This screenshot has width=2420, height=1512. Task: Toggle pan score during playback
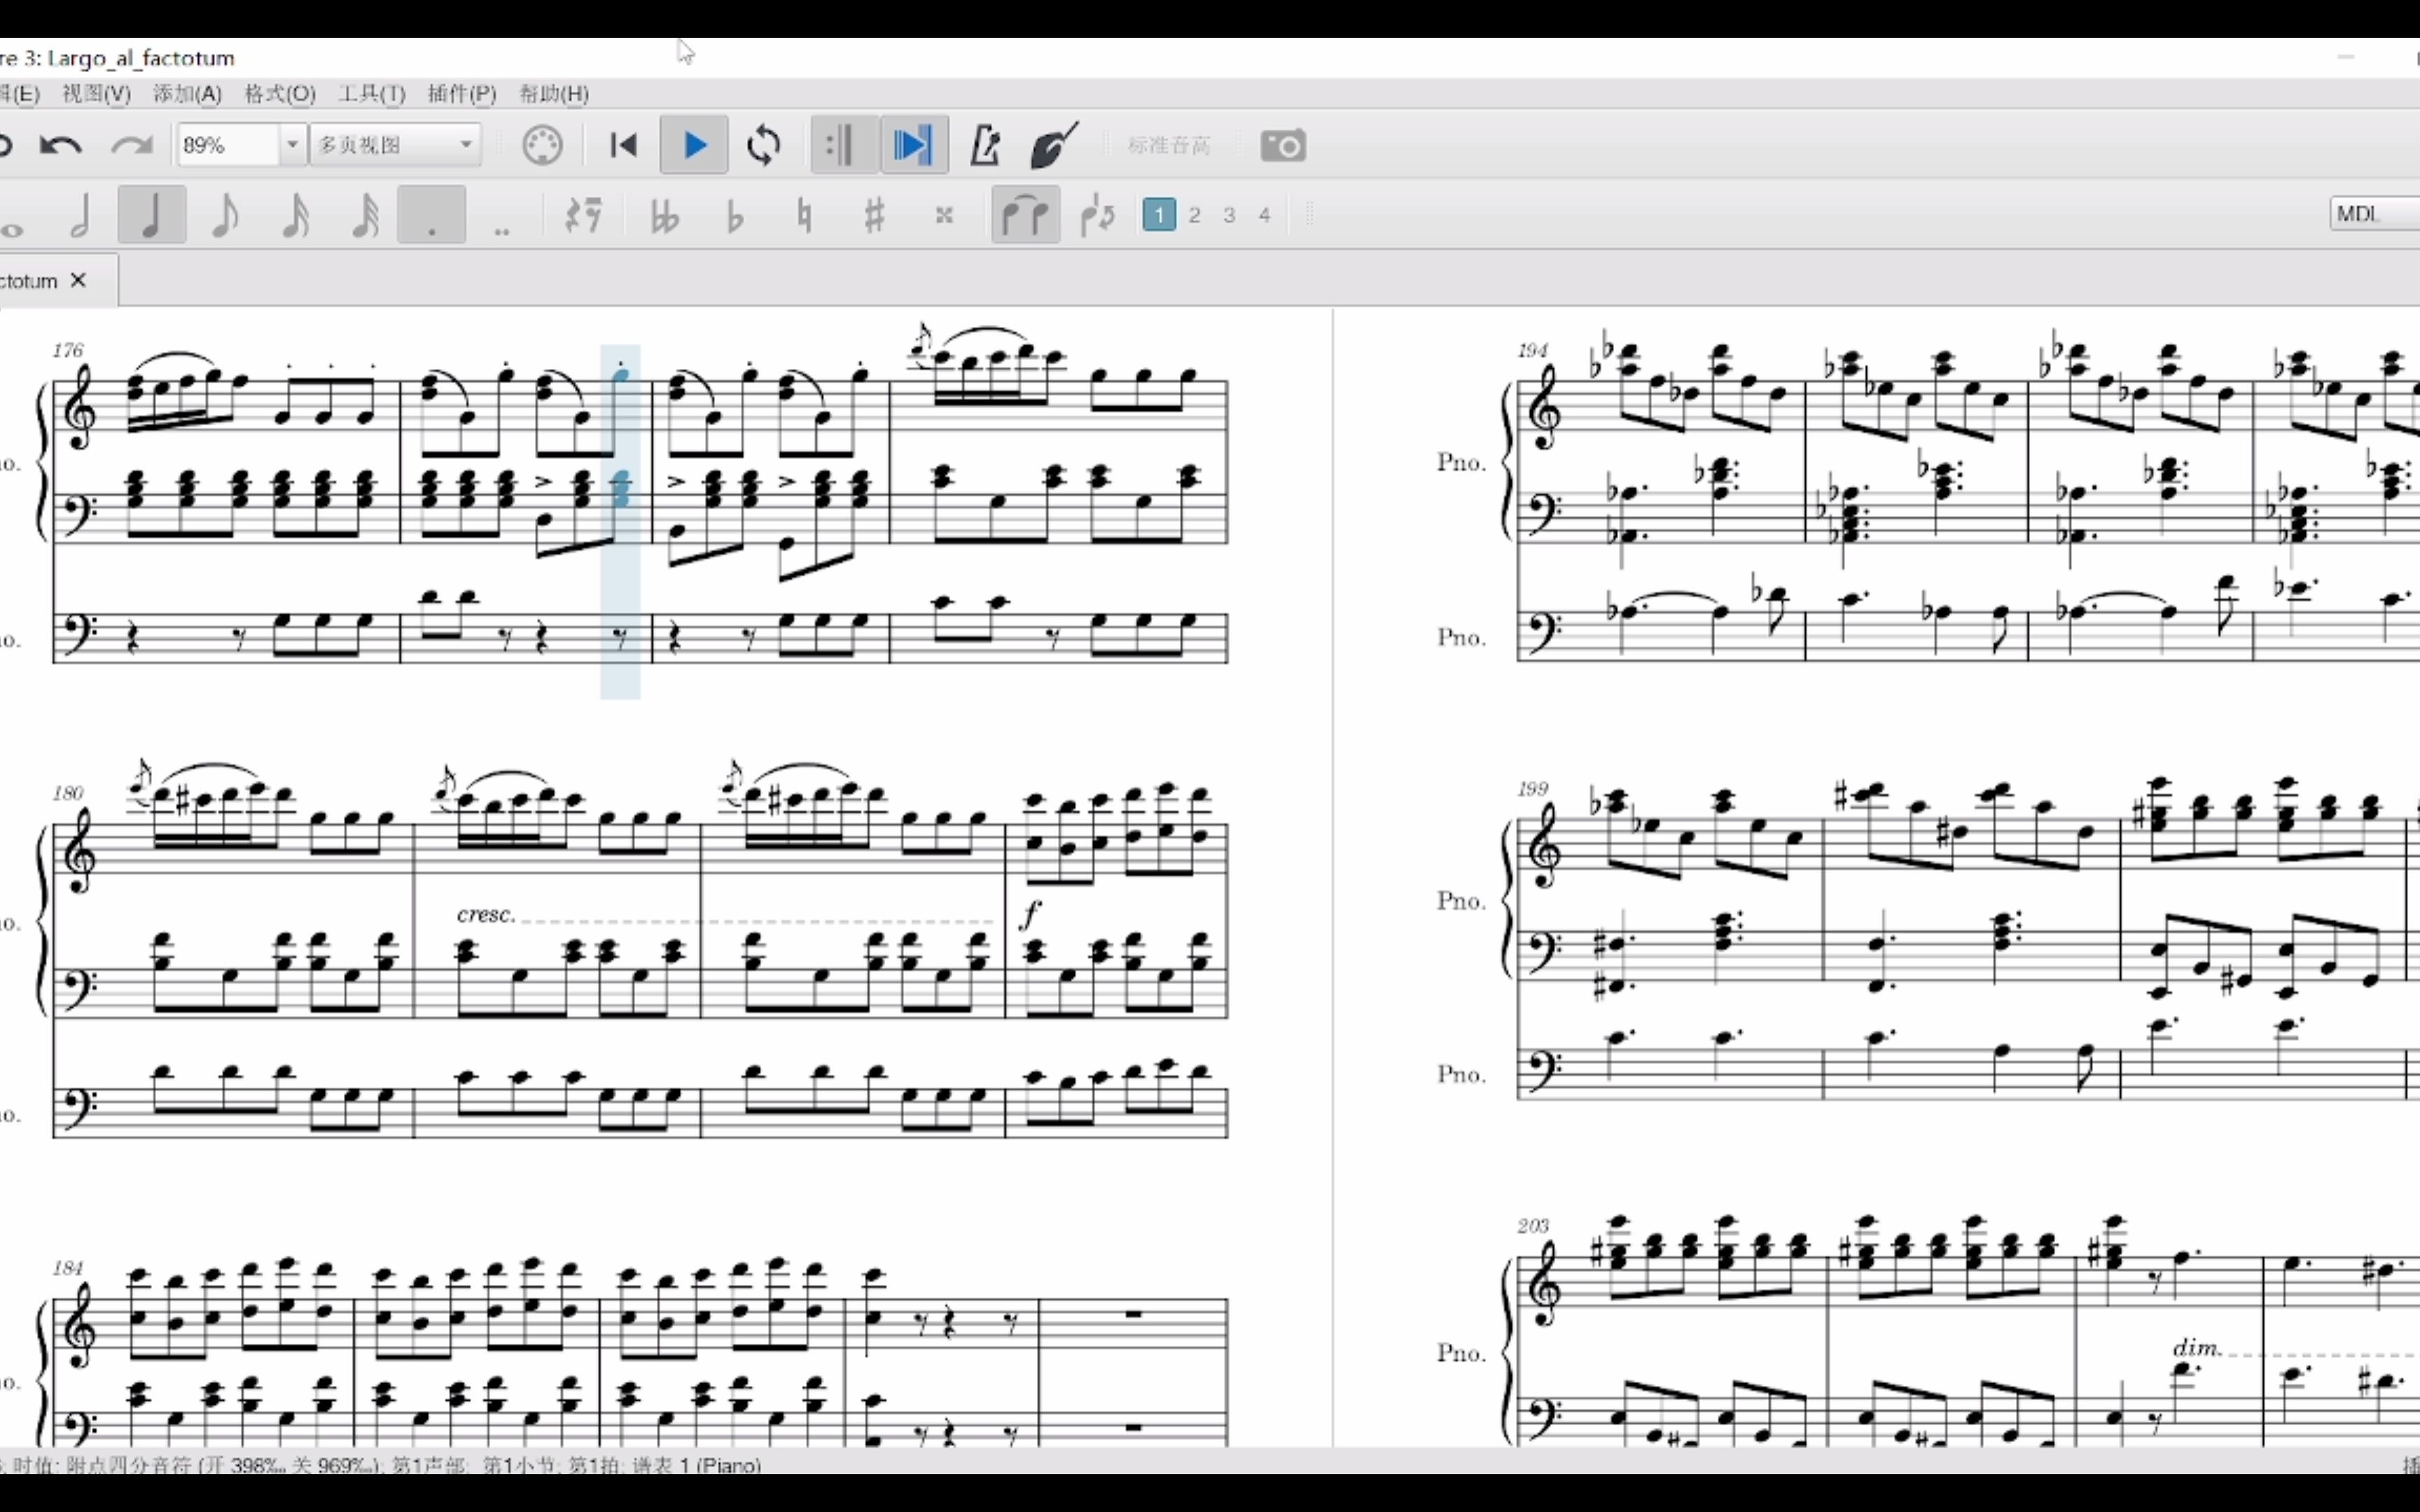913,145
